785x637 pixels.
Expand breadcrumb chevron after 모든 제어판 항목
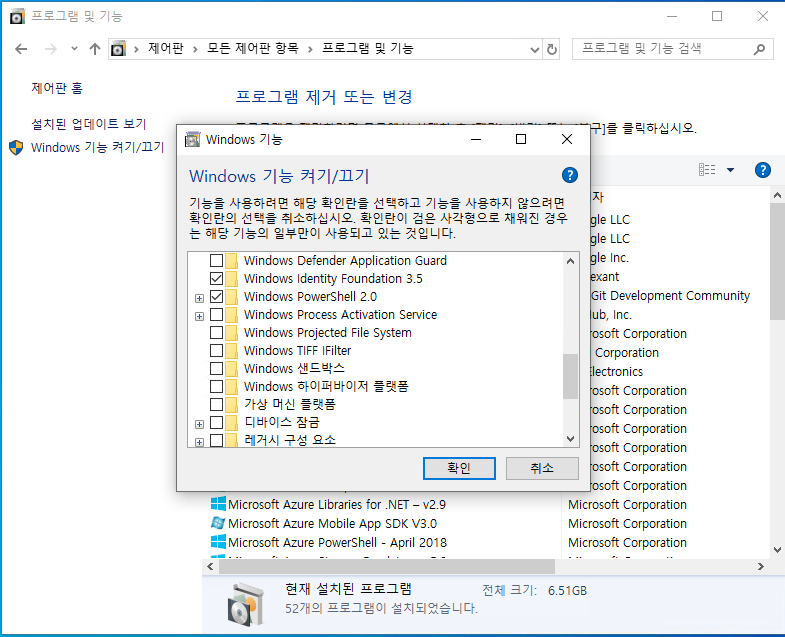click(x=310, y=49)
